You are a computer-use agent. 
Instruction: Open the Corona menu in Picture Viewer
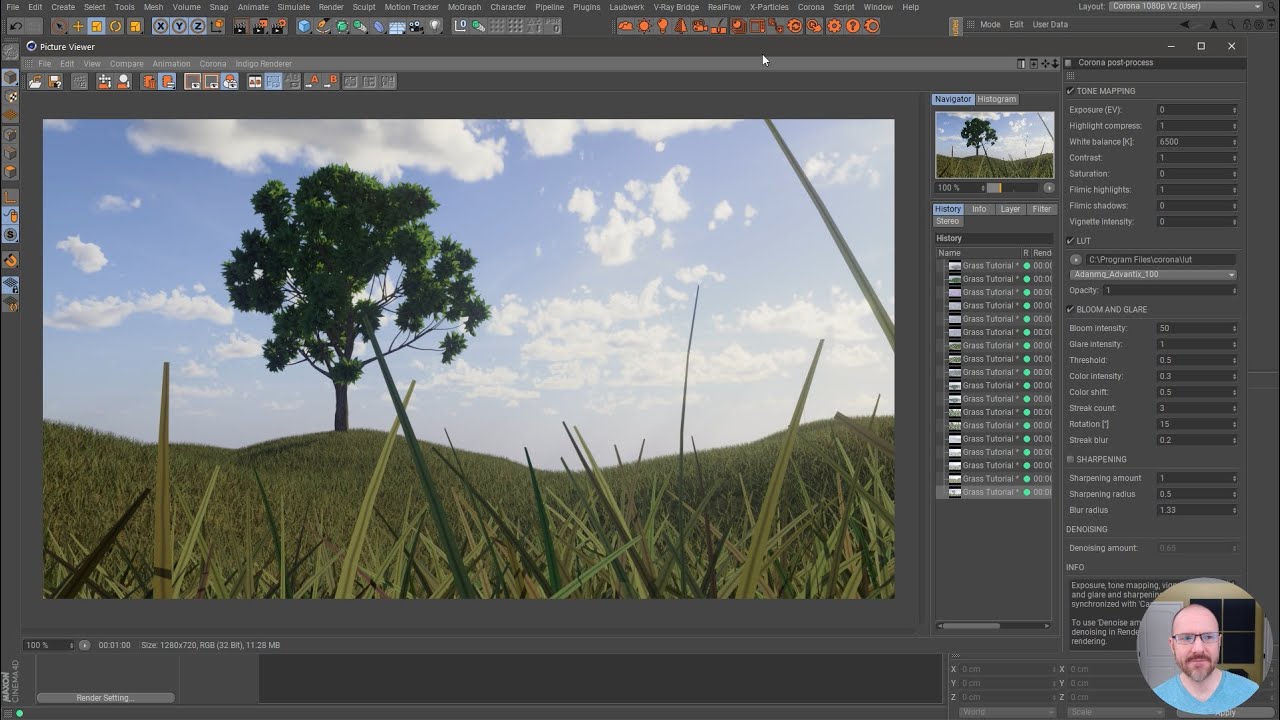tap(213, 63)
